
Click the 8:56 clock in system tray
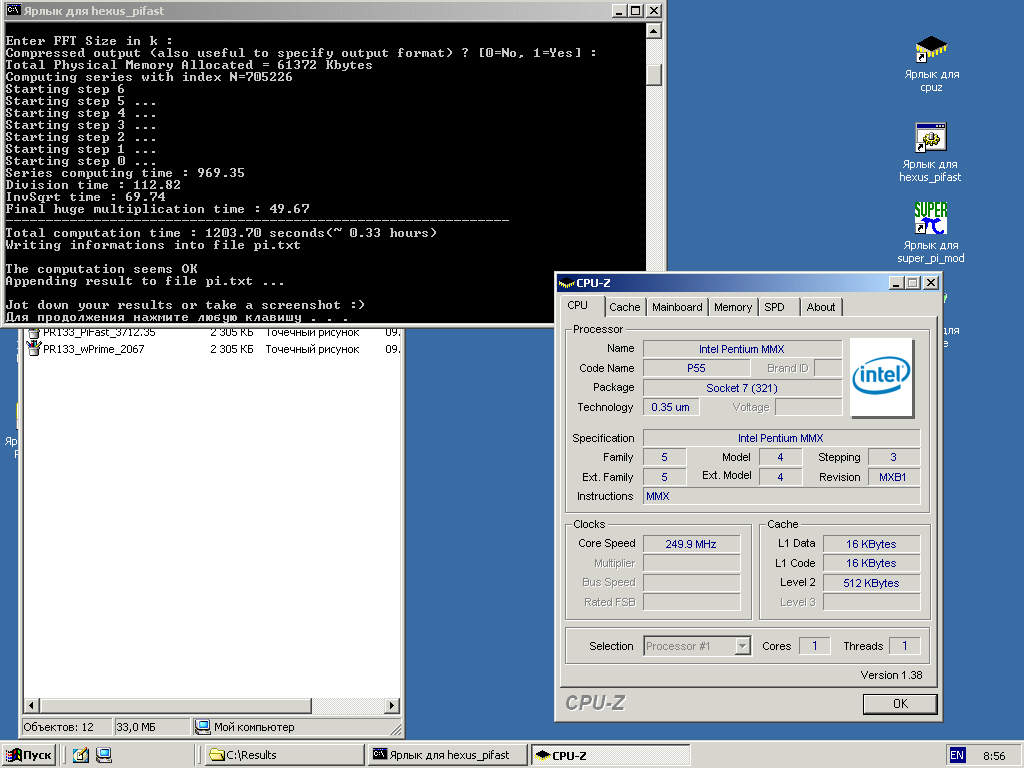994,756
